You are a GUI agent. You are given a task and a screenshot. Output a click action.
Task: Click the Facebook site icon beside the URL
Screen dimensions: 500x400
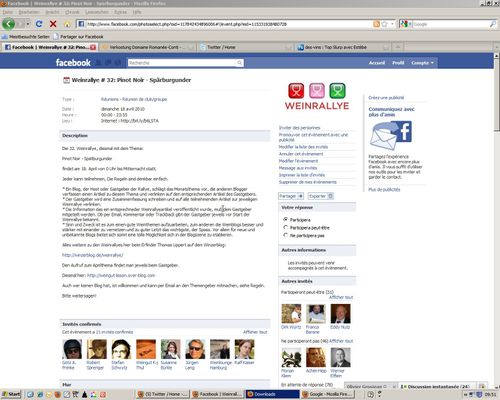[81, 24]
